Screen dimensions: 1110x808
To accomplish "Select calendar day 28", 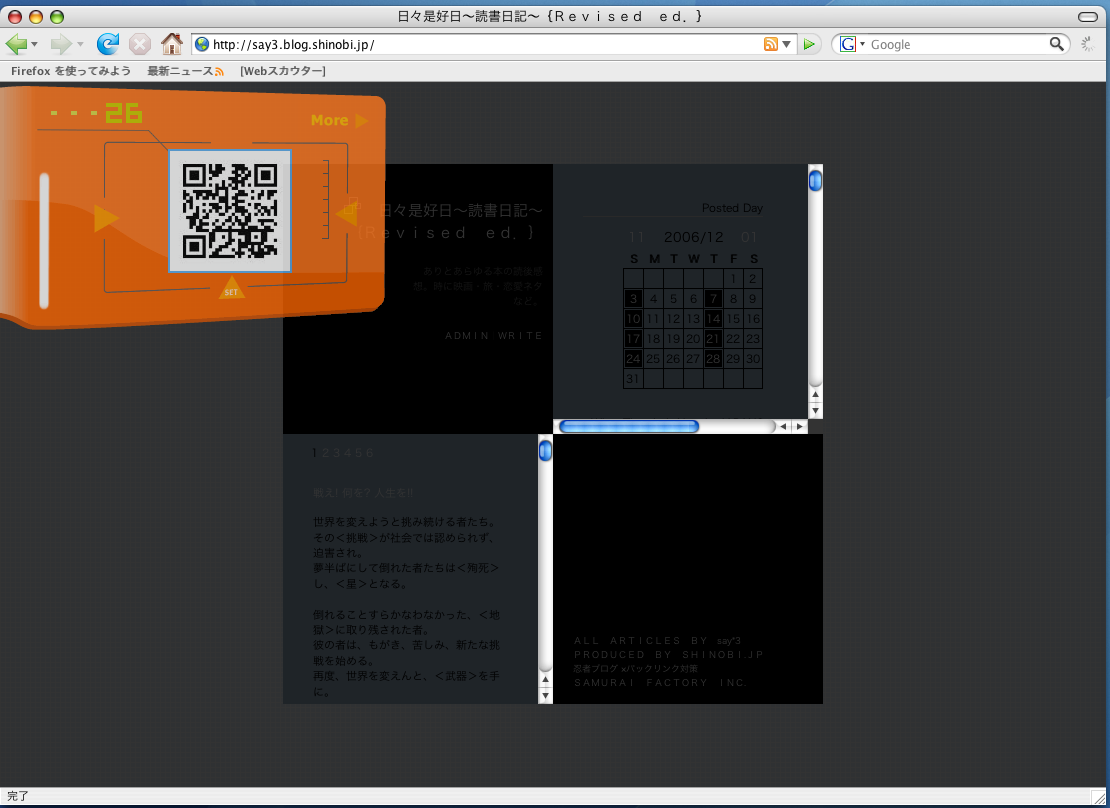I will [714, 358].
